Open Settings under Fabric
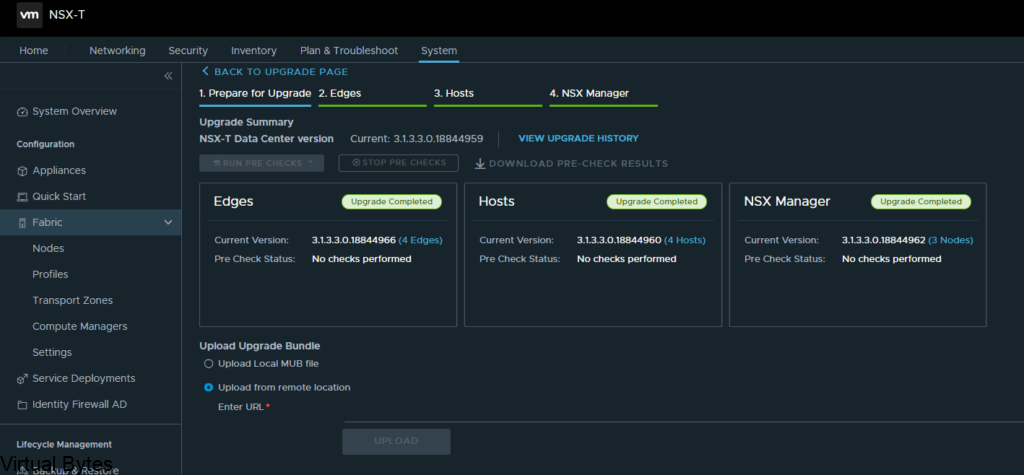Viewport: 1024px width, 475px height. pos(52,352)
